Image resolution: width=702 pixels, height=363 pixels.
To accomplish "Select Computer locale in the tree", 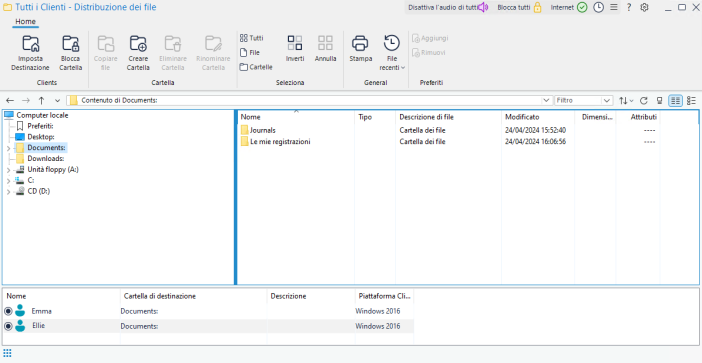I will point(43,115).
